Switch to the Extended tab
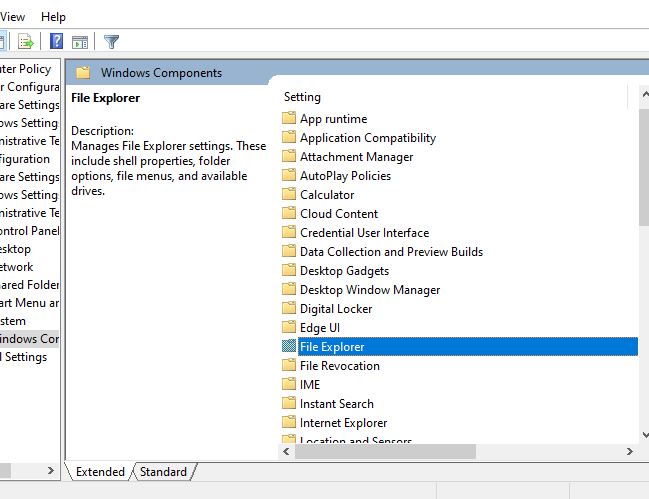649x499 pixels. click(100, 472)
